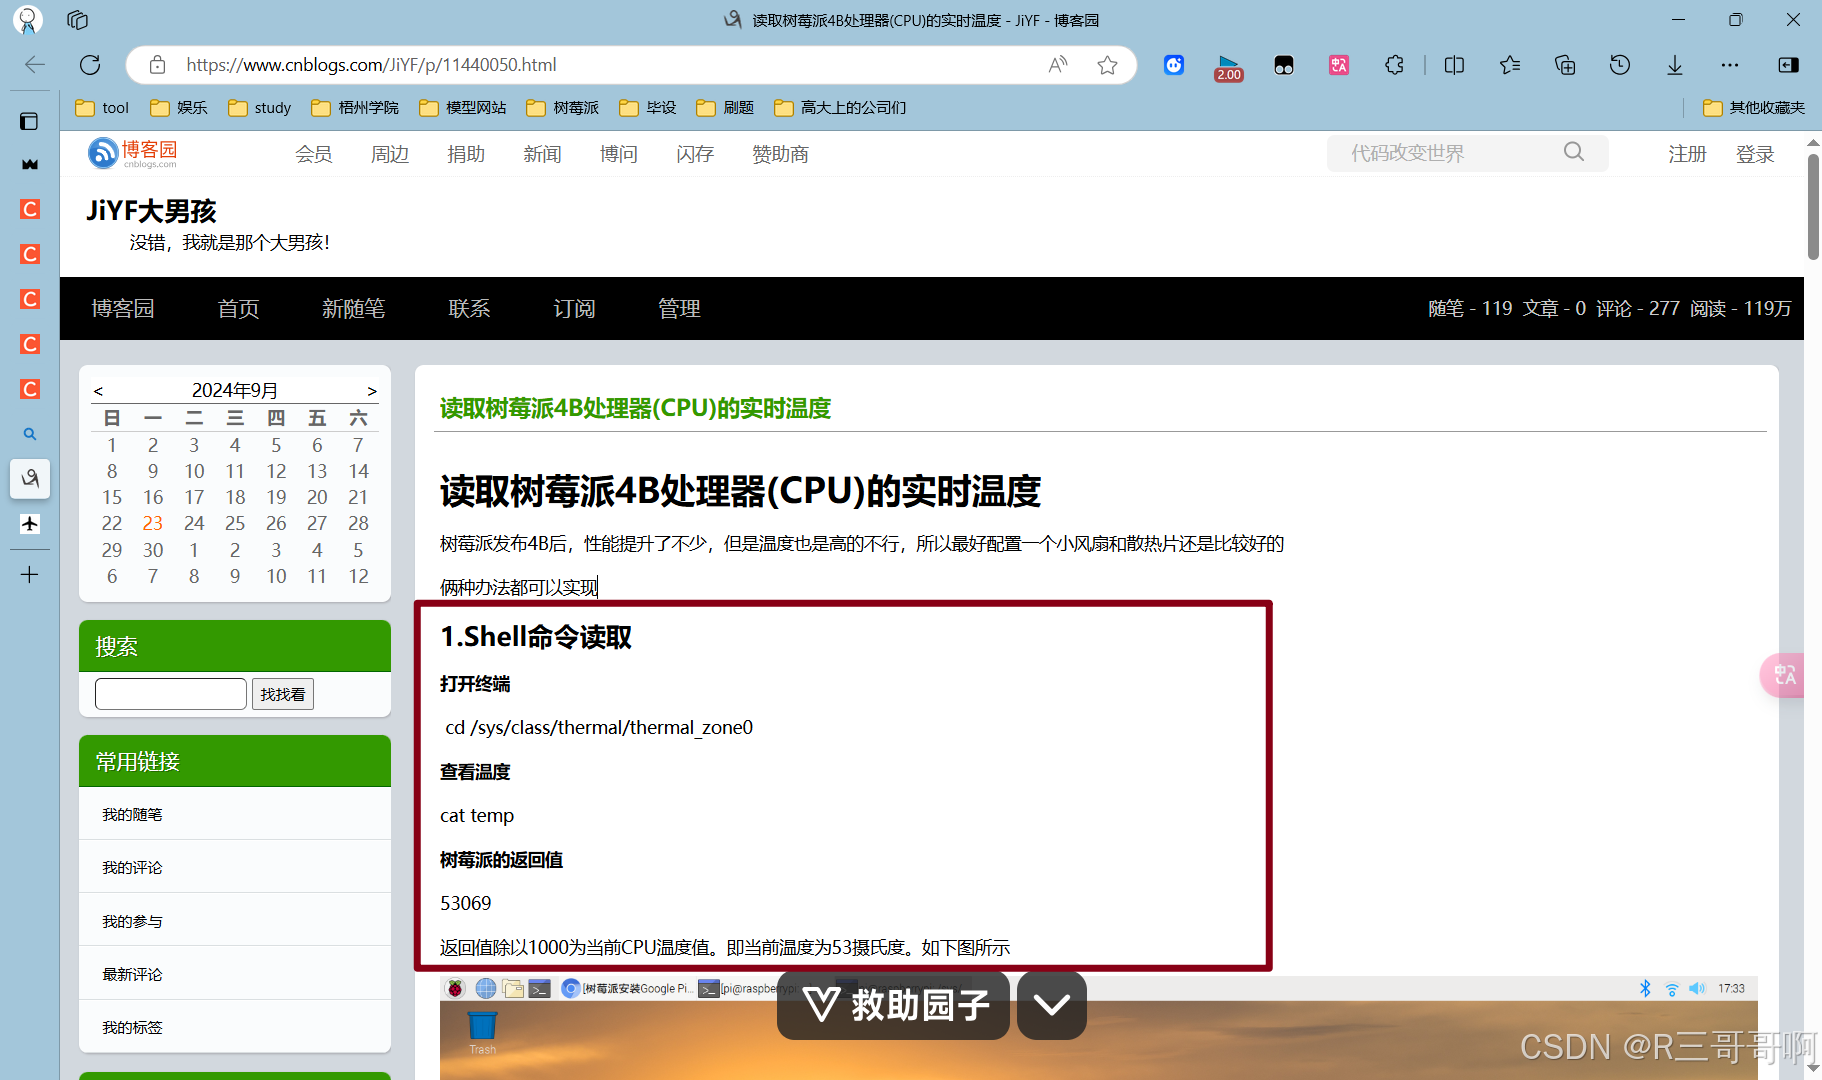Go to next month in calendar
The image size is (1822, 1080).
click(x=372, y=391)
